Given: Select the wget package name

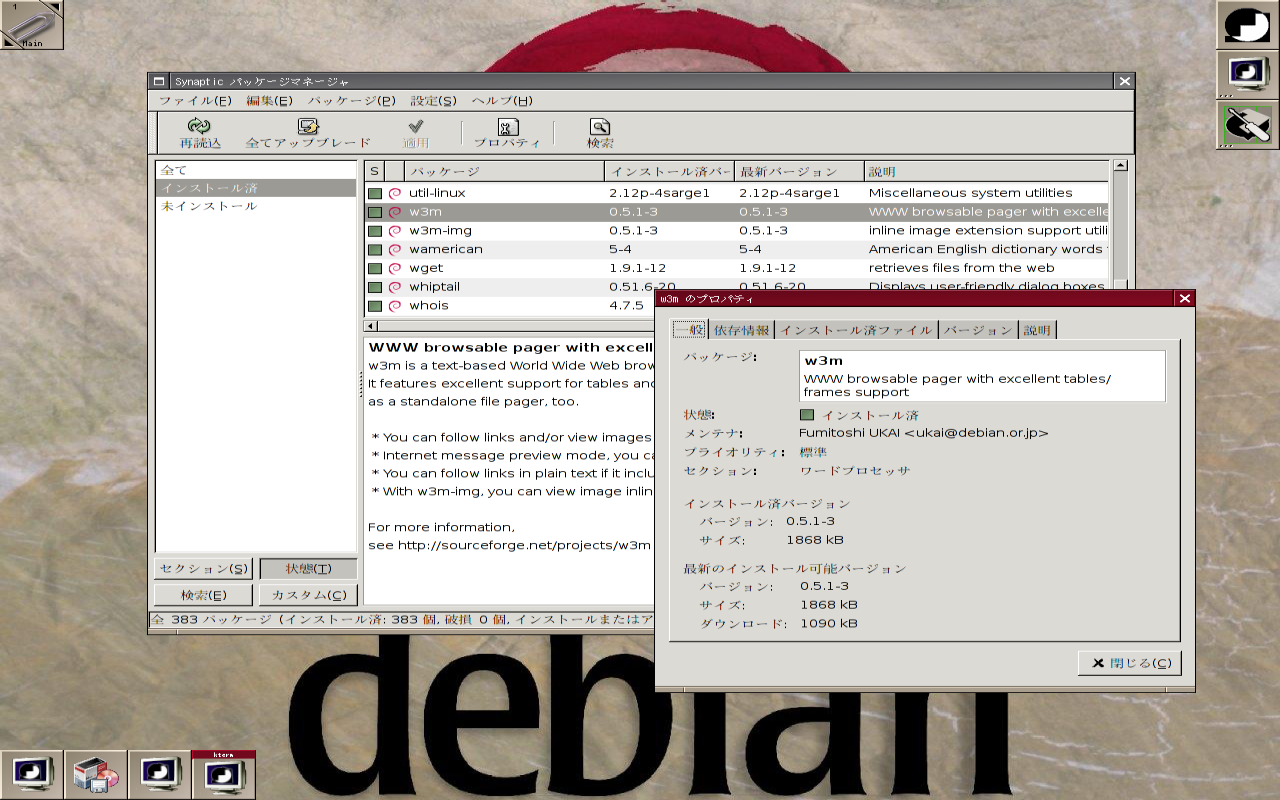Looking at the screenshot, I should pos(426,268).
